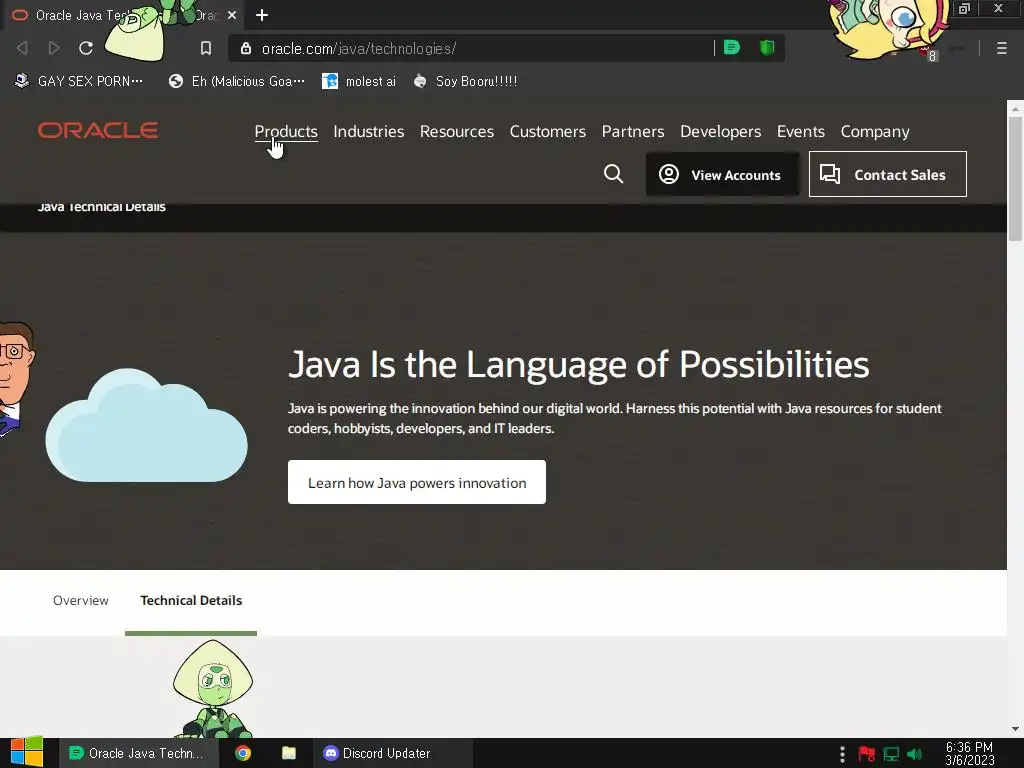1024x768 pixels.
Task: Click the green shield icon in address bar
Action: pyautogui.click(x=767, y=48)
